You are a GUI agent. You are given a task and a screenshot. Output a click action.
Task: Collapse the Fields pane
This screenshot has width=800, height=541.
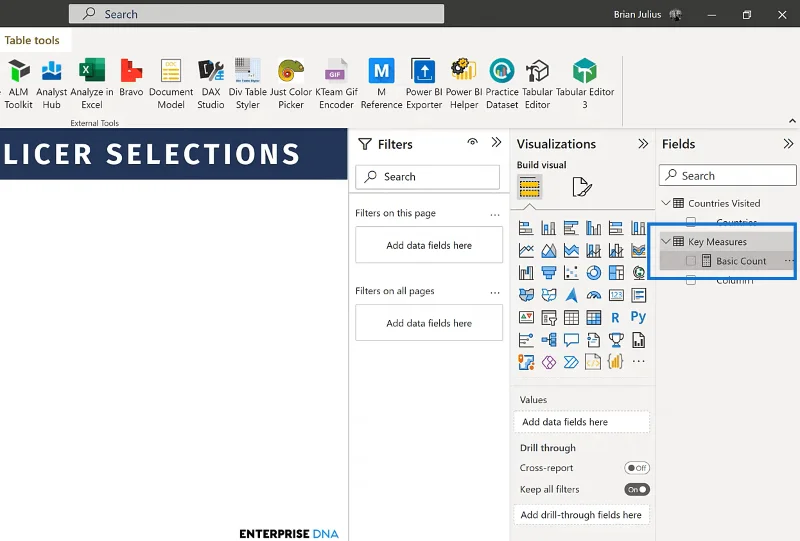(x=788, y=144)
